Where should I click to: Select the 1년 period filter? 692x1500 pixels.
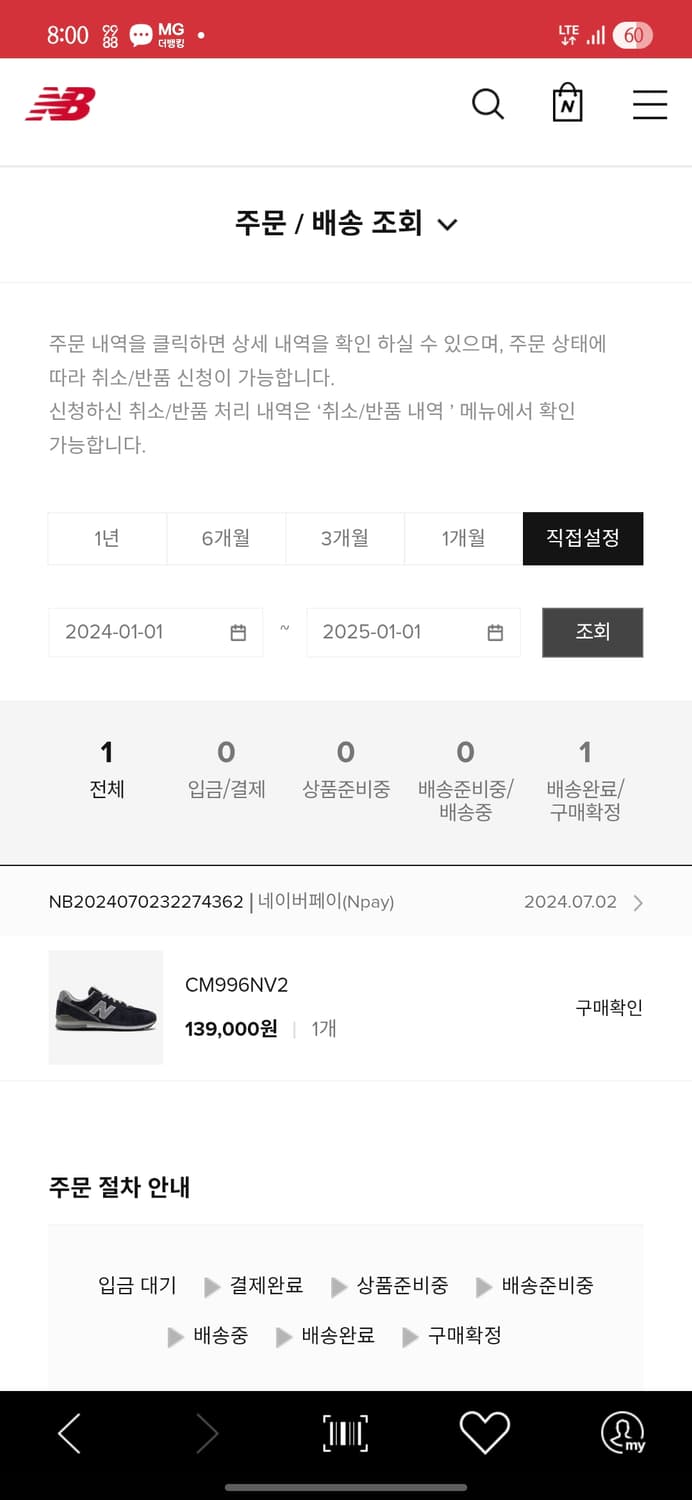pos(107,538)
